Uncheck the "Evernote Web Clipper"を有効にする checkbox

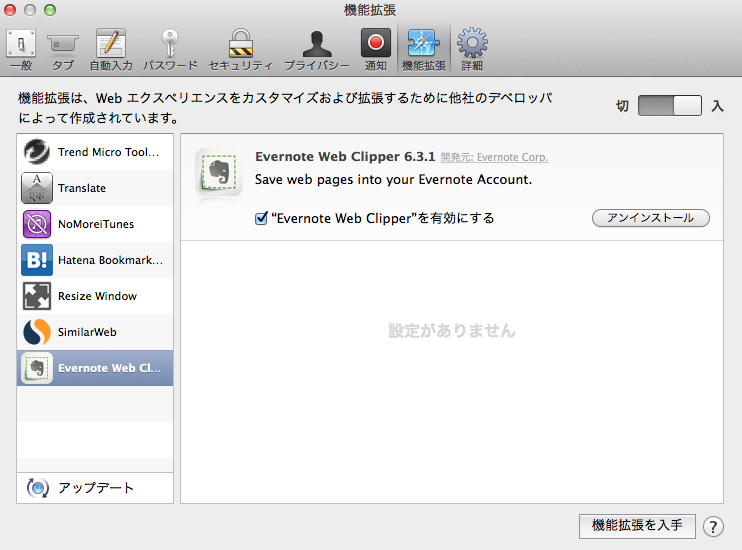tap(262, 218)
